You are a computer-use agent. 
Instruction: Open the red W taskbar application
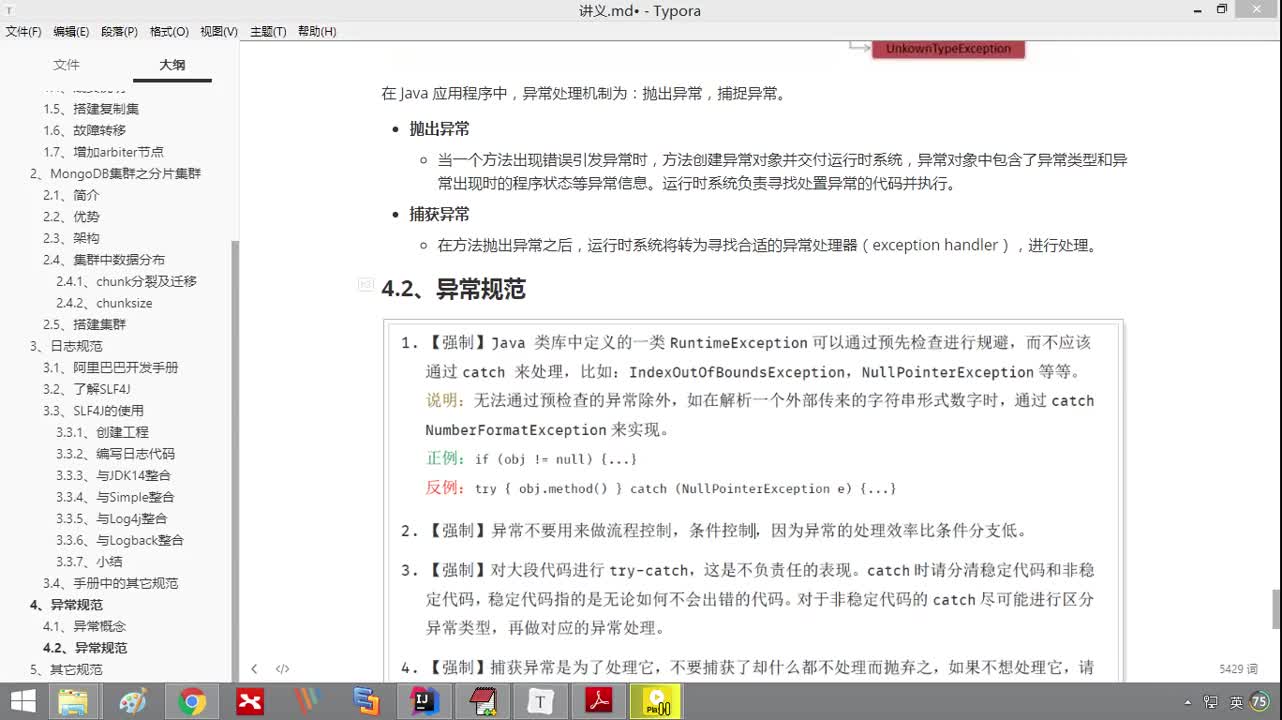[x=308, y=702]
